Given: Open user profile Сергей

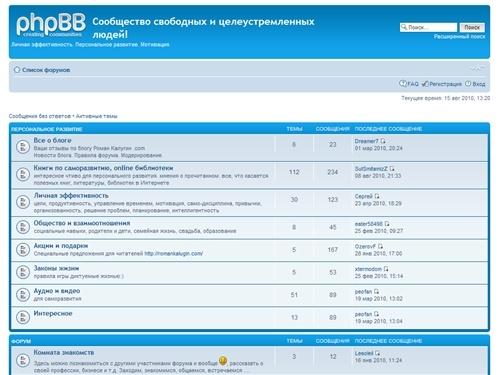Looking at the screenshot, I should 363,196.
